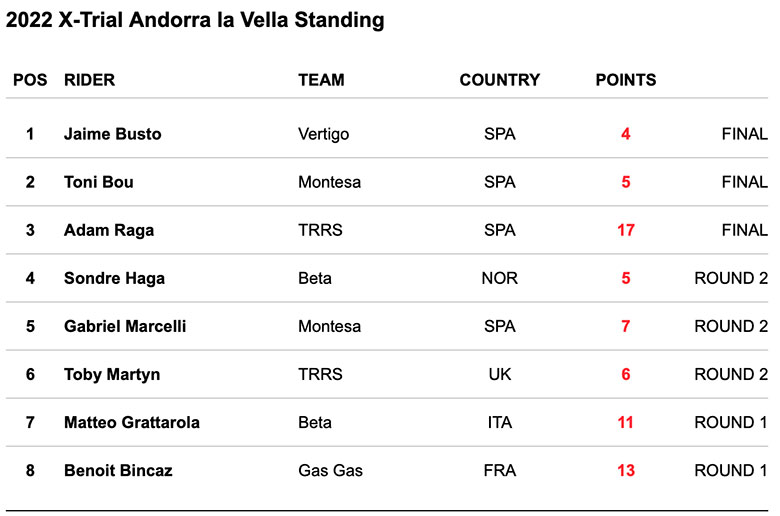Click the Vertigo team cell

pyautogui.click(x=323, y=134)
